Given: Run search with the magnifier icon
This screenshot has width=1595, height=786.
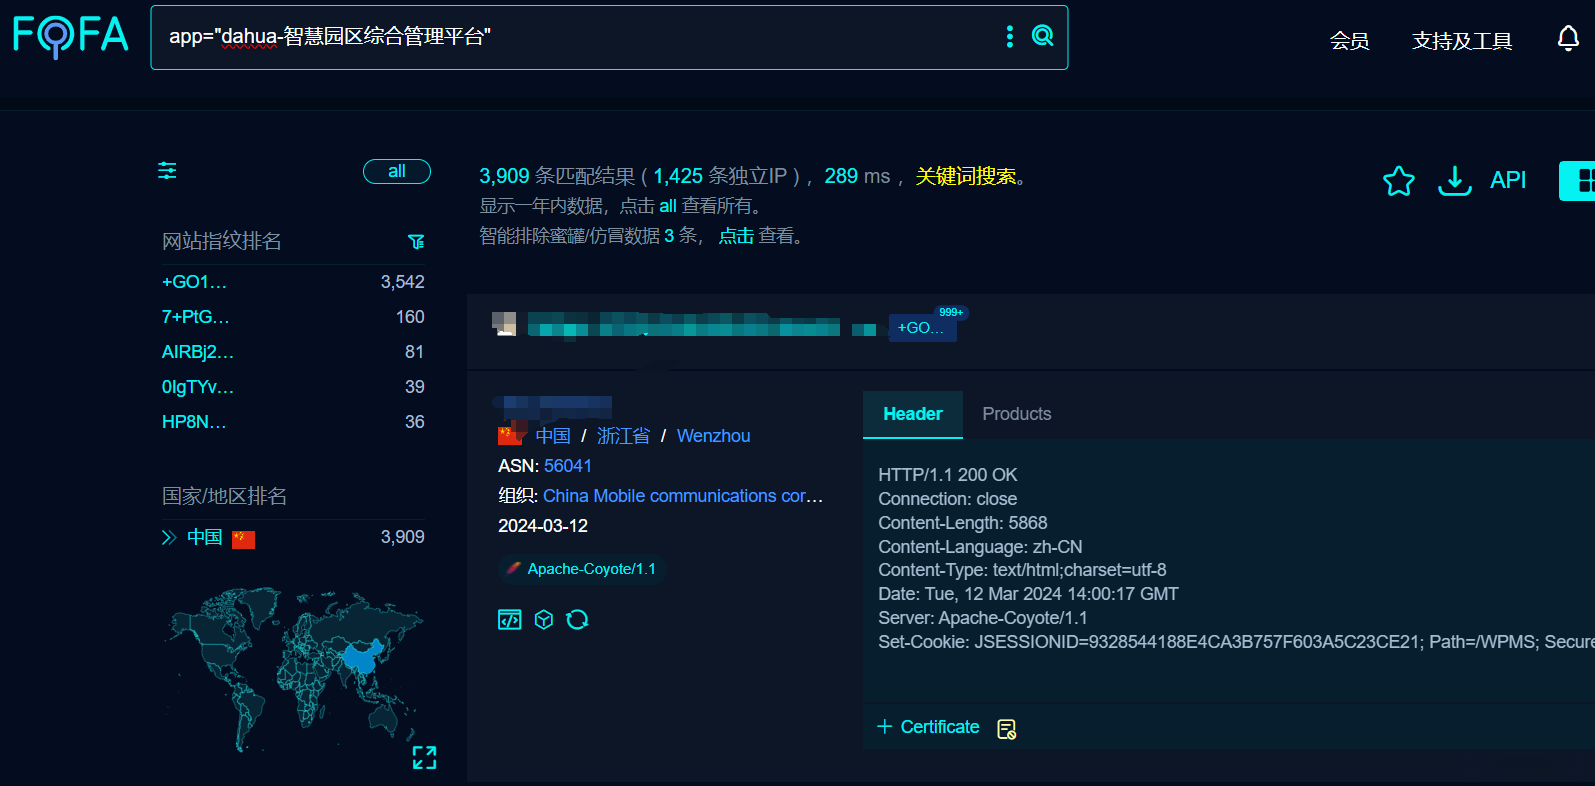Looking at the screenshot, I should (x=1042, y=36).
